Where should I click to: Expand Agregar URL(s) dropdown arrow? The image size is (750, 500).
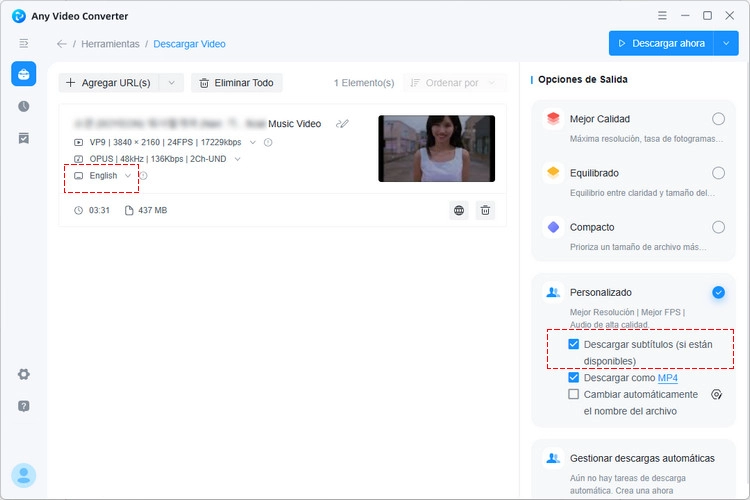171,83
